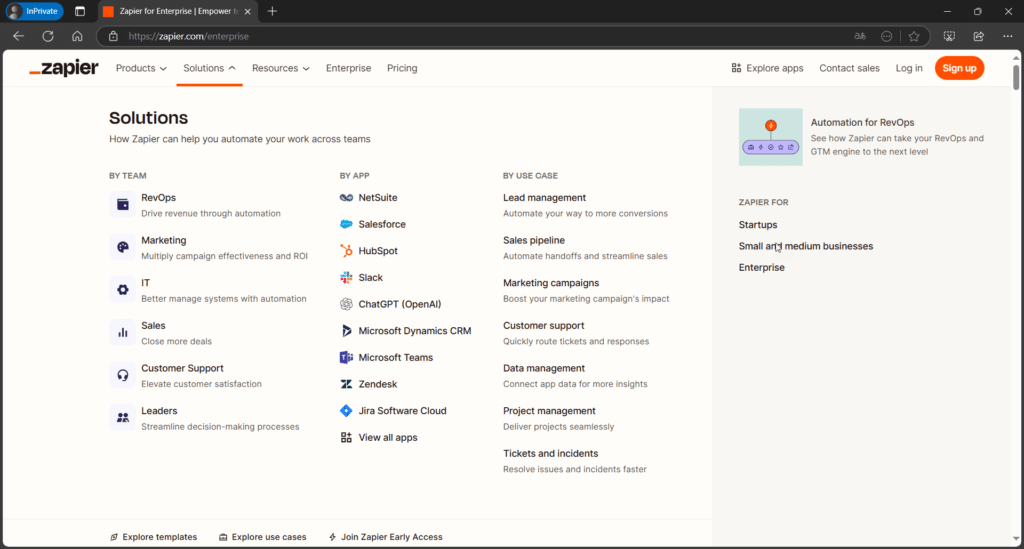Click the Salesforce cloud icon
This screenshot has width=1024, height=549.
tap(346, 224)
